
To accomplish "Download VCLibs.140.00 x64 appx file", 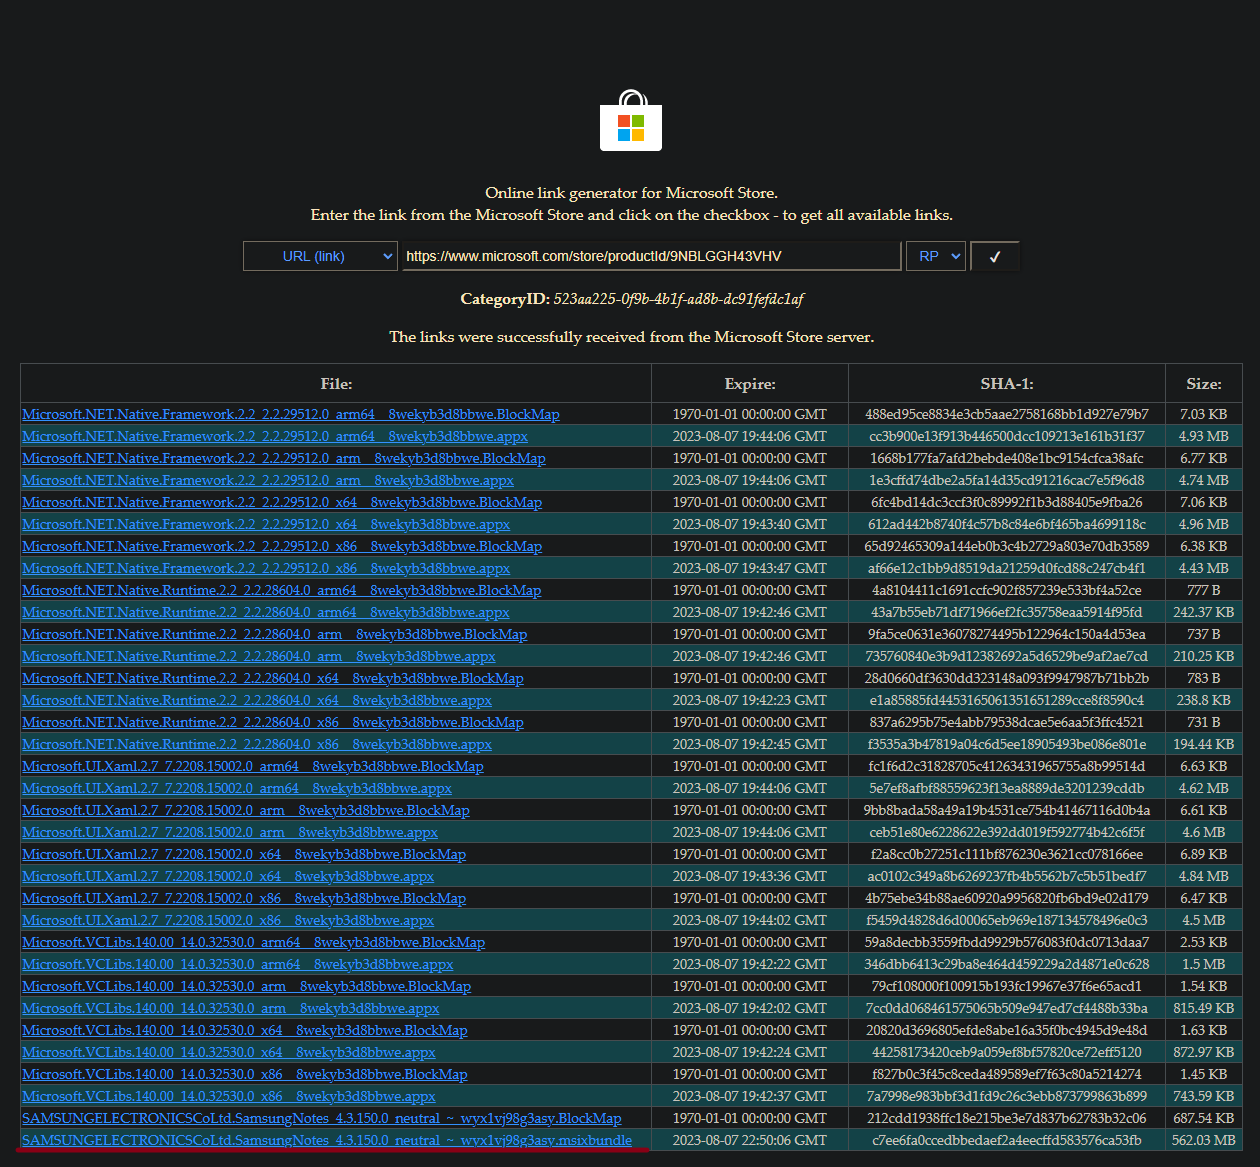I will pyautogui.click(x=229, y=1052).
